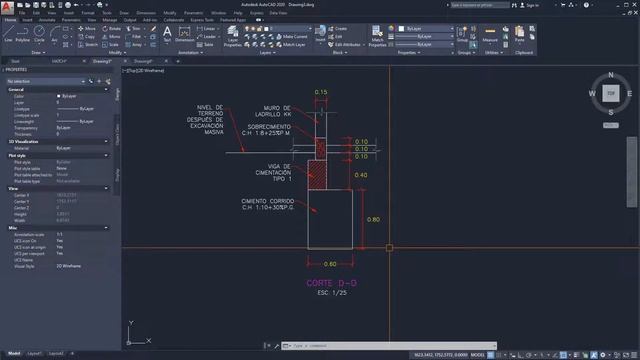The width and height of the screenshot is (640, 360).
Task: Click the Trim tool
Action: pyautogui.click(x=133, y=29)
